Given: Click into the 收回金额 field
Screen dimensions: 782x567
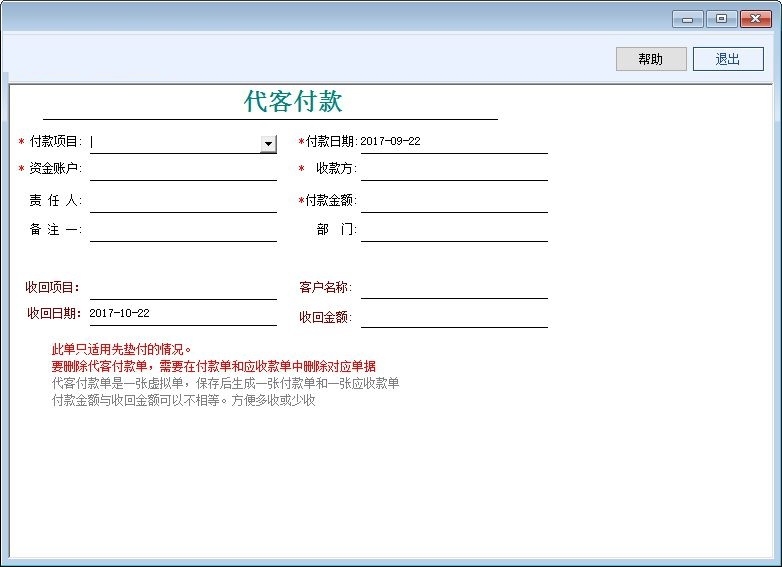Looking at the screenshot, I should (x=454, y=317).
